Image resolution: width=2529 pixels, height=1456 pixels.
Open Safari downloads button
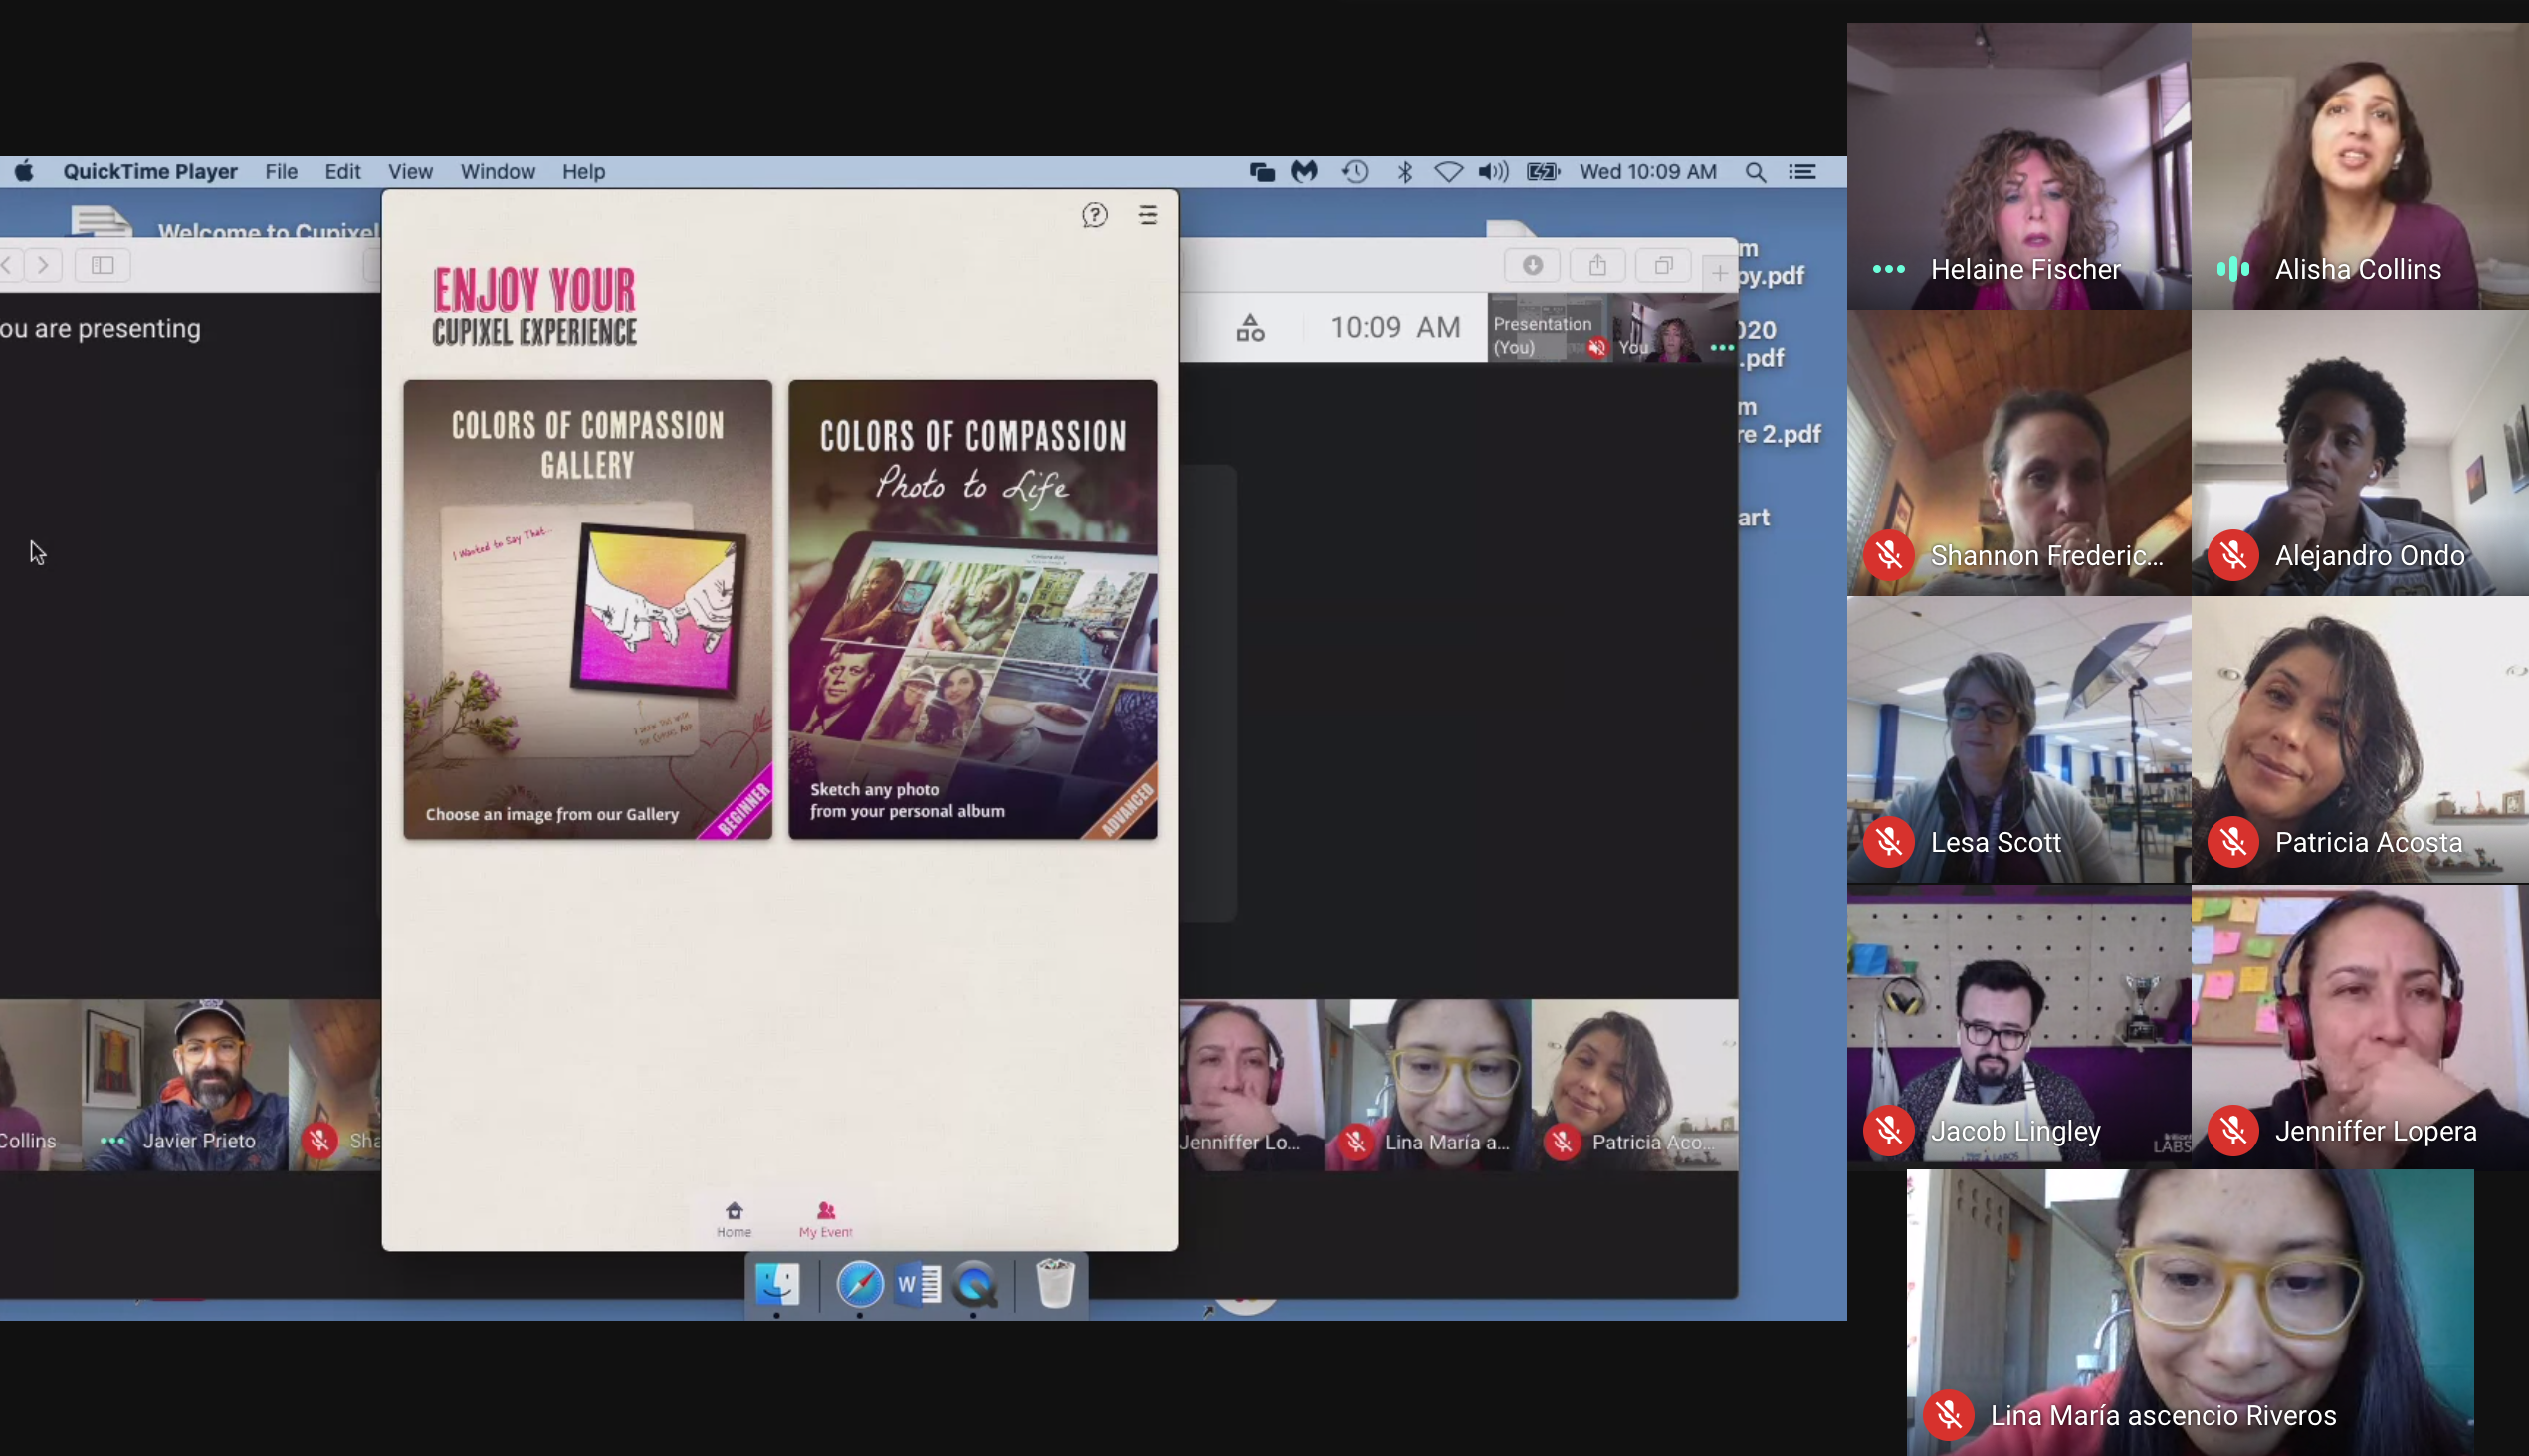tap(1532, 265)
